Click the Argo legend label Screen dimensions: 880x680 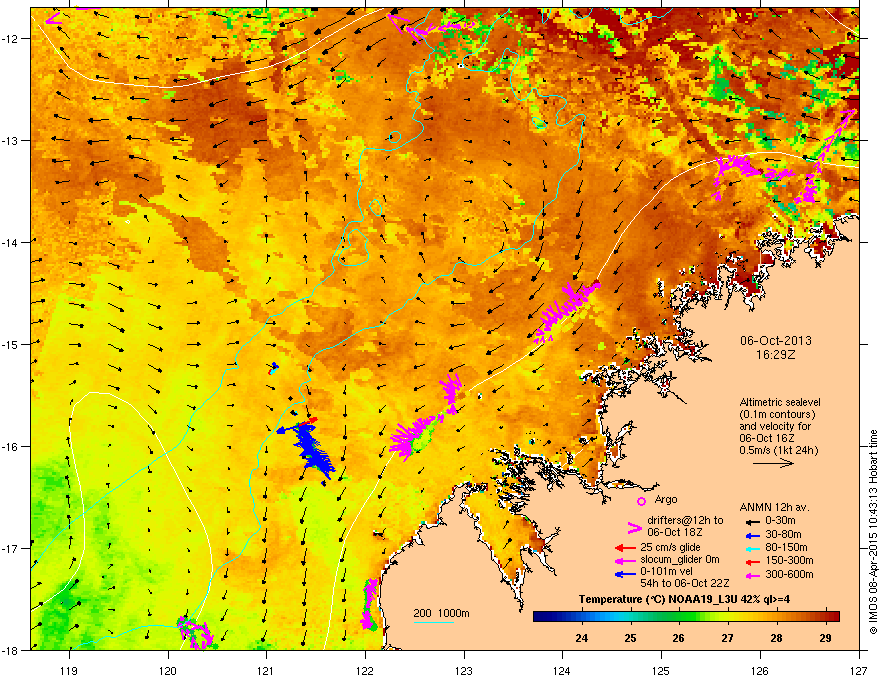666,499
